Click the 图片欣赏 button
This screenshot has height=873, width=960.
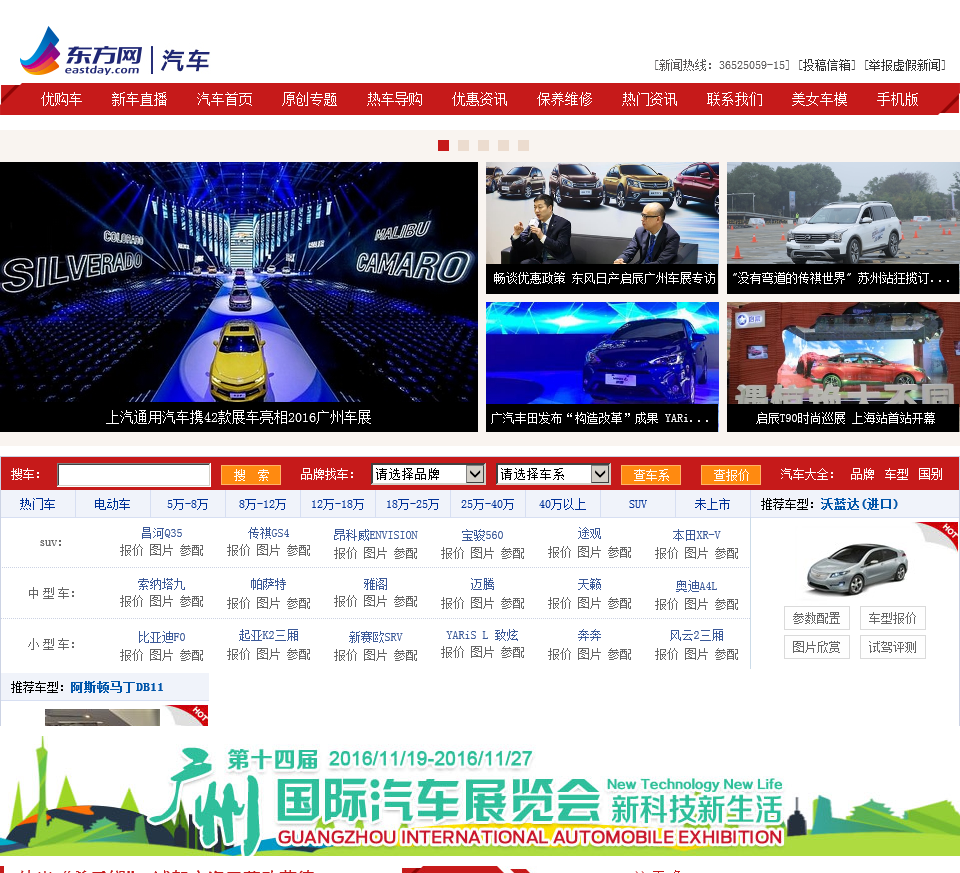(817, 647)
